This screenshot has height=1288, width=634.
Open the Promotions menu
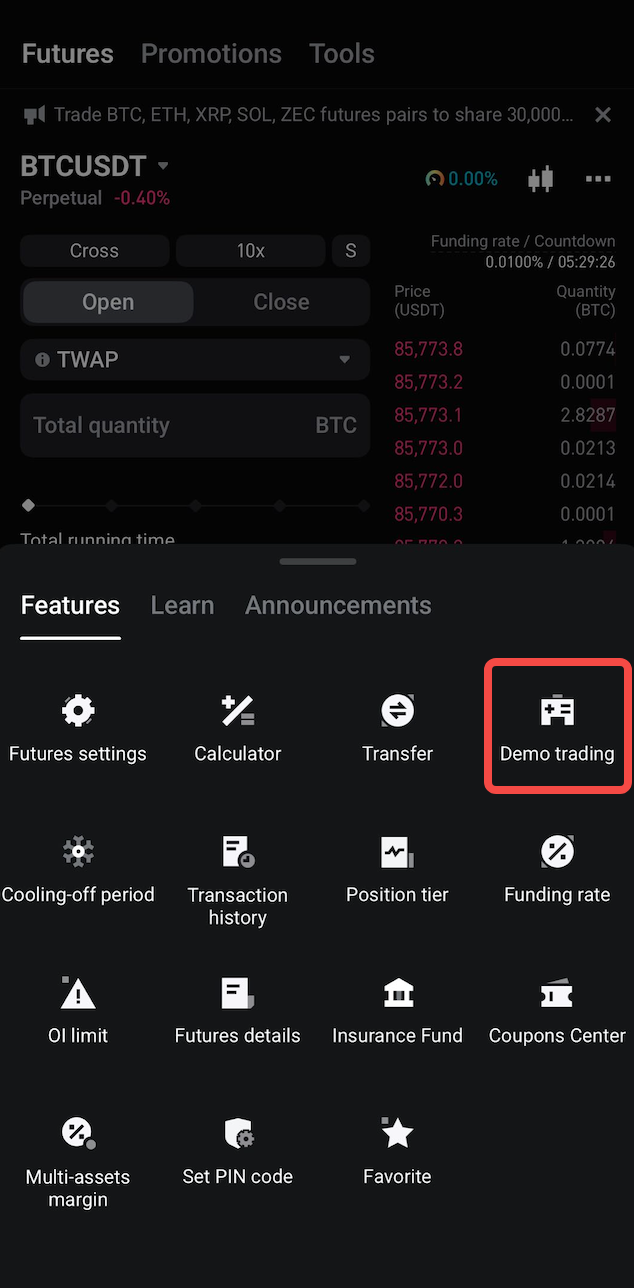(211, 53)
